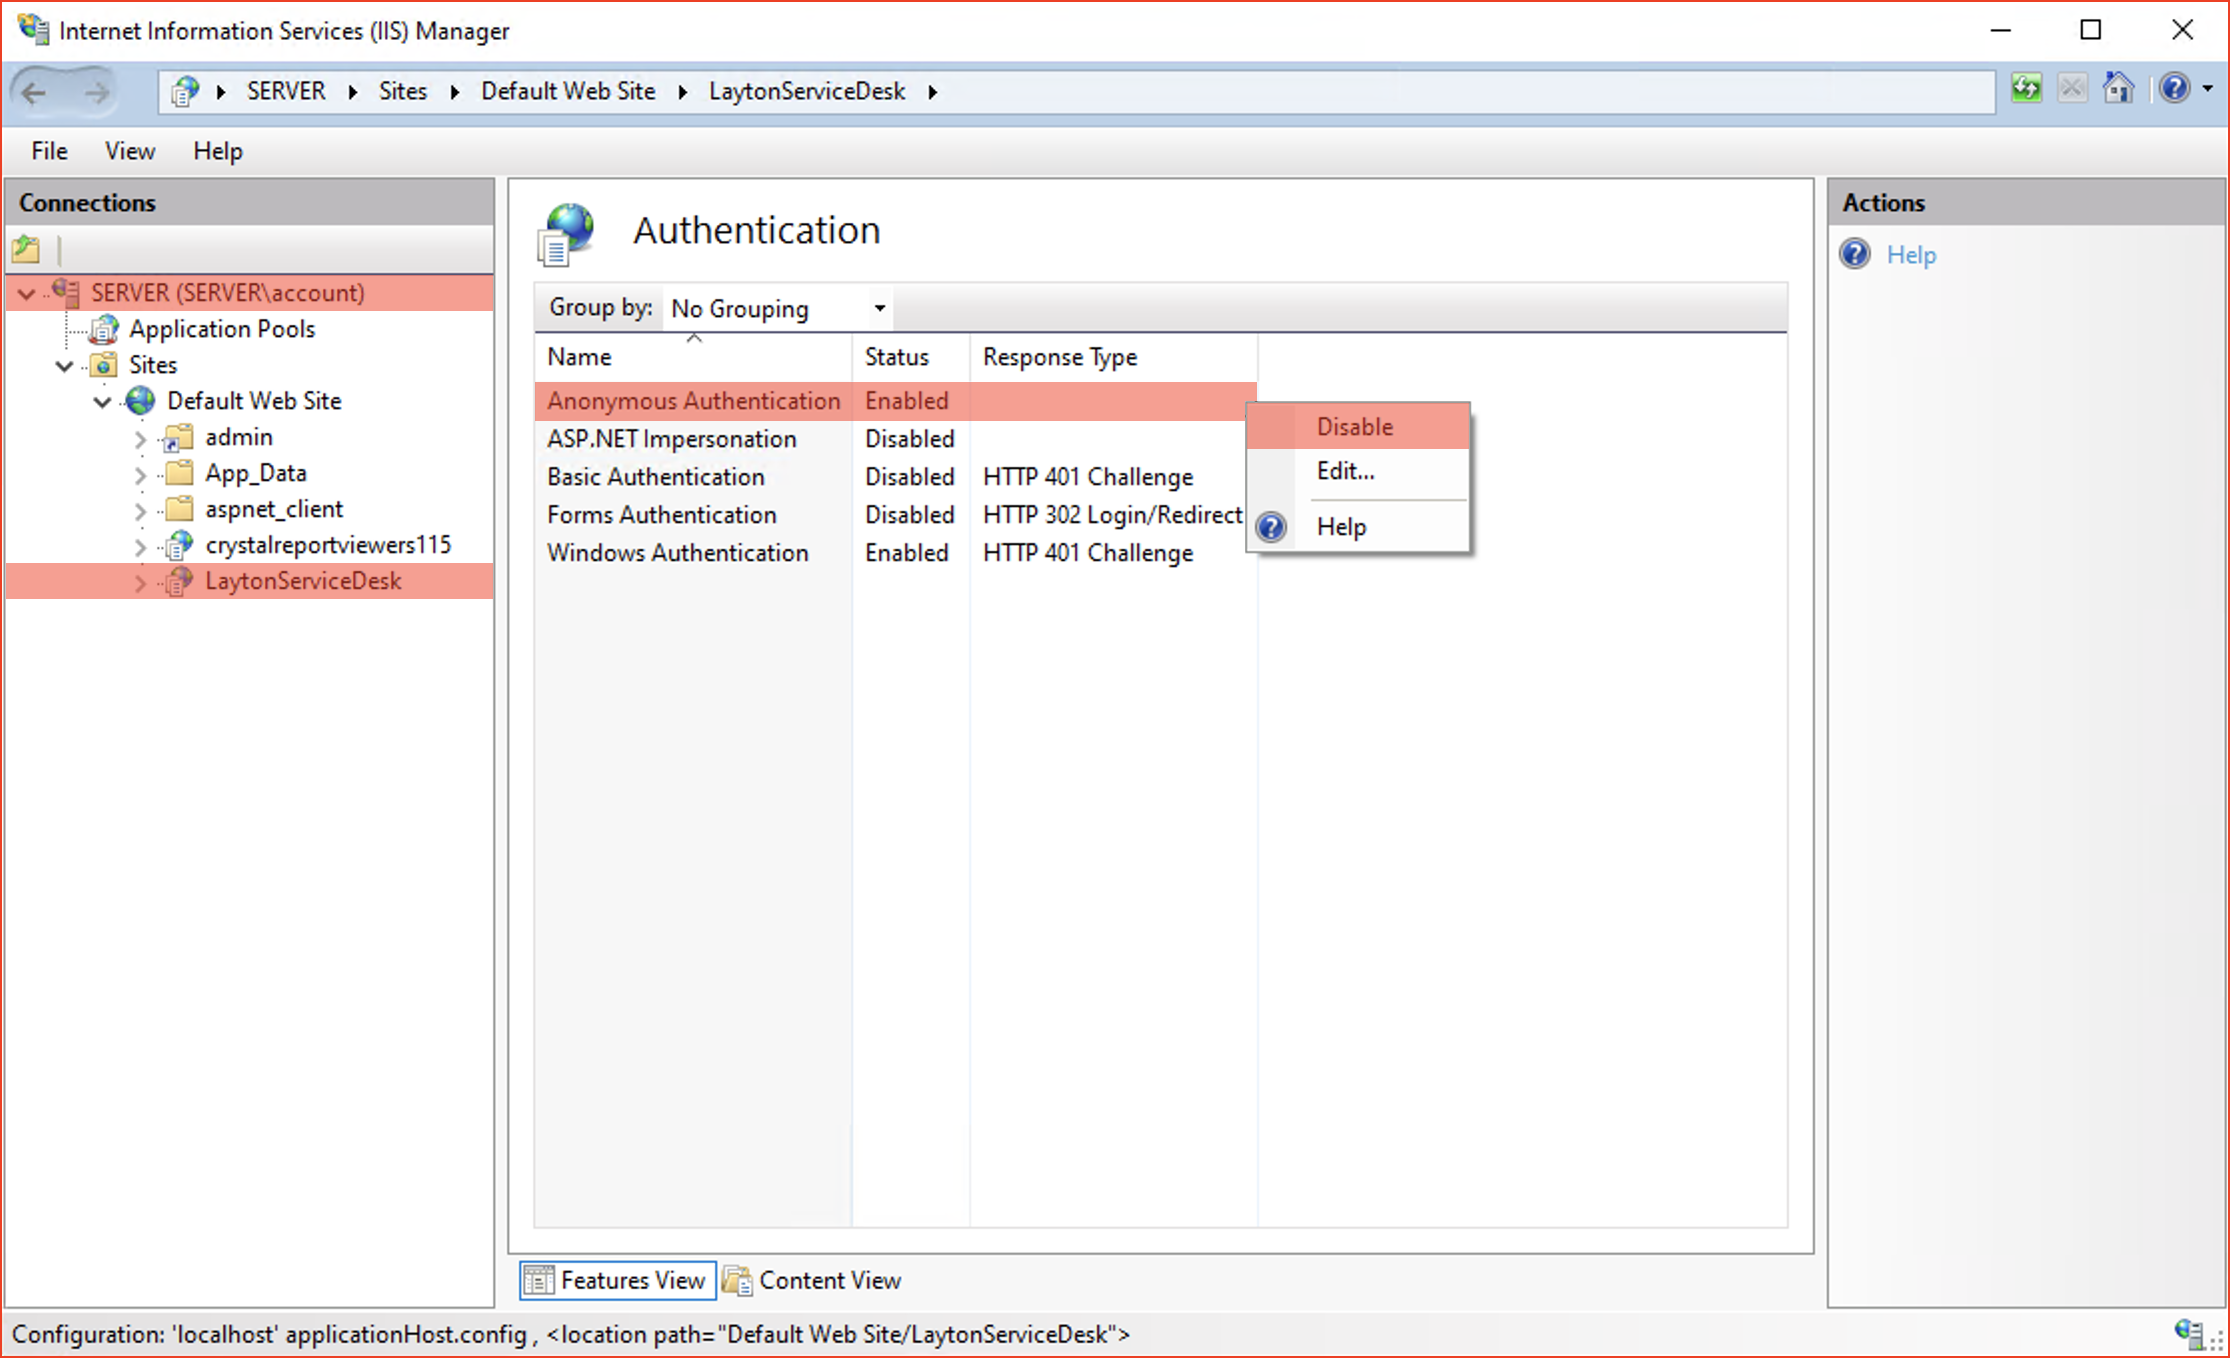Switch to Features View tab
The width and height of the screenshot is (2230, 1358).
(618, 1280)
